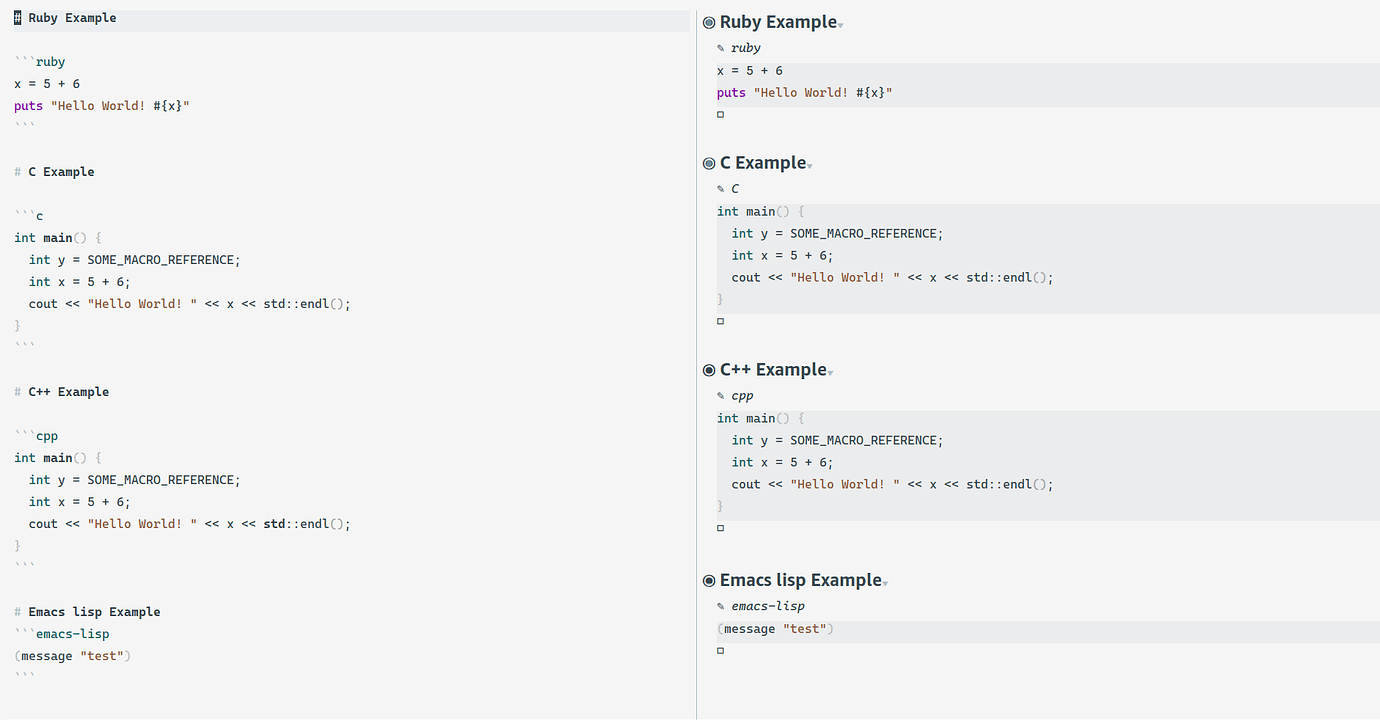This screenshot has width=1380, height=720.
Task: Click the pencil icon next to the ruby label
Action: (x=721, y=47)
